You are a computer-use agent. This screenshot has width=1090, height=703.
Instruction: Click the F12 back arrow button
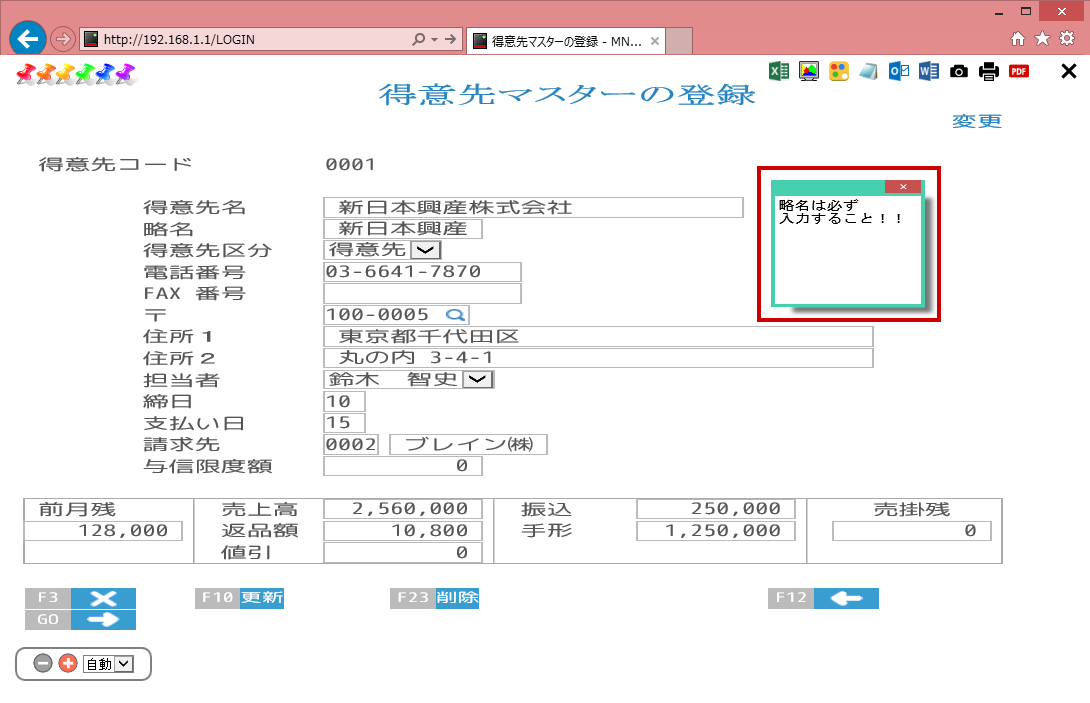(x=846, y=598)
